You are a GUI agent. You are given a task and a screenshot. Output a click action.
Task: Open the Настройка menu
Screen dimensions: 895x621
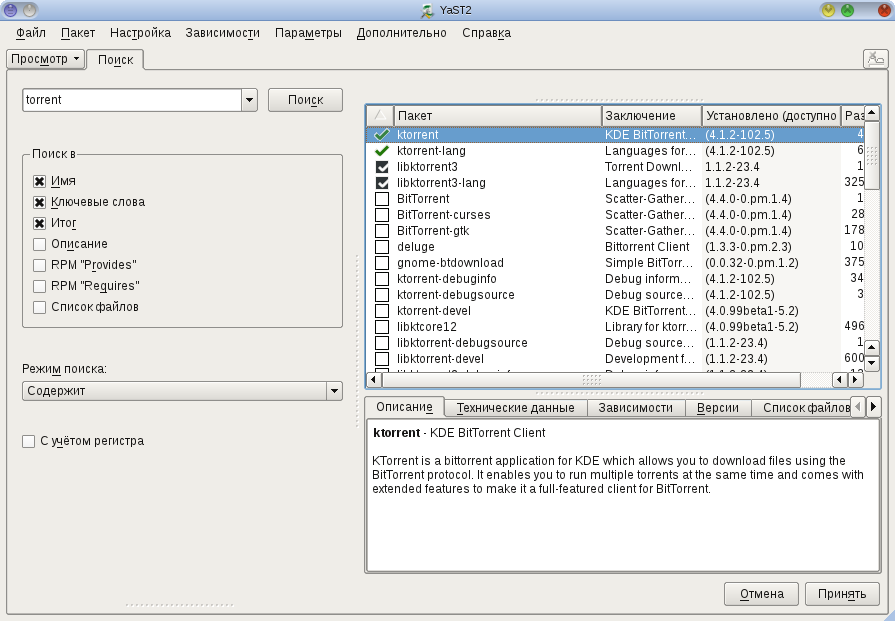point(140,33)
